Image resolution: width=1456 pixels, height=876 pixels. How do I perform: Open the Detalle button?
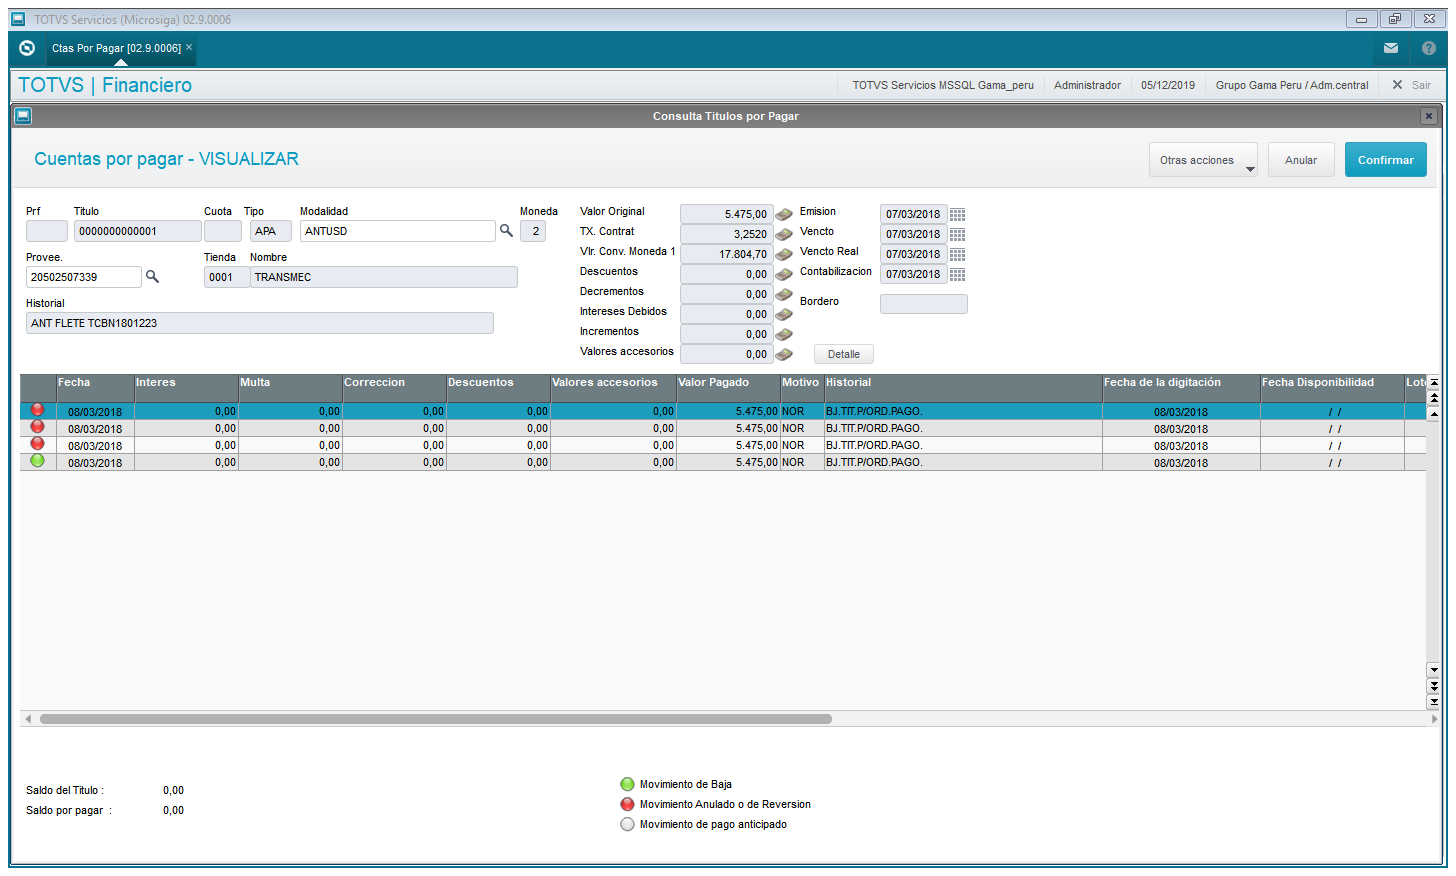click(844, 354)
